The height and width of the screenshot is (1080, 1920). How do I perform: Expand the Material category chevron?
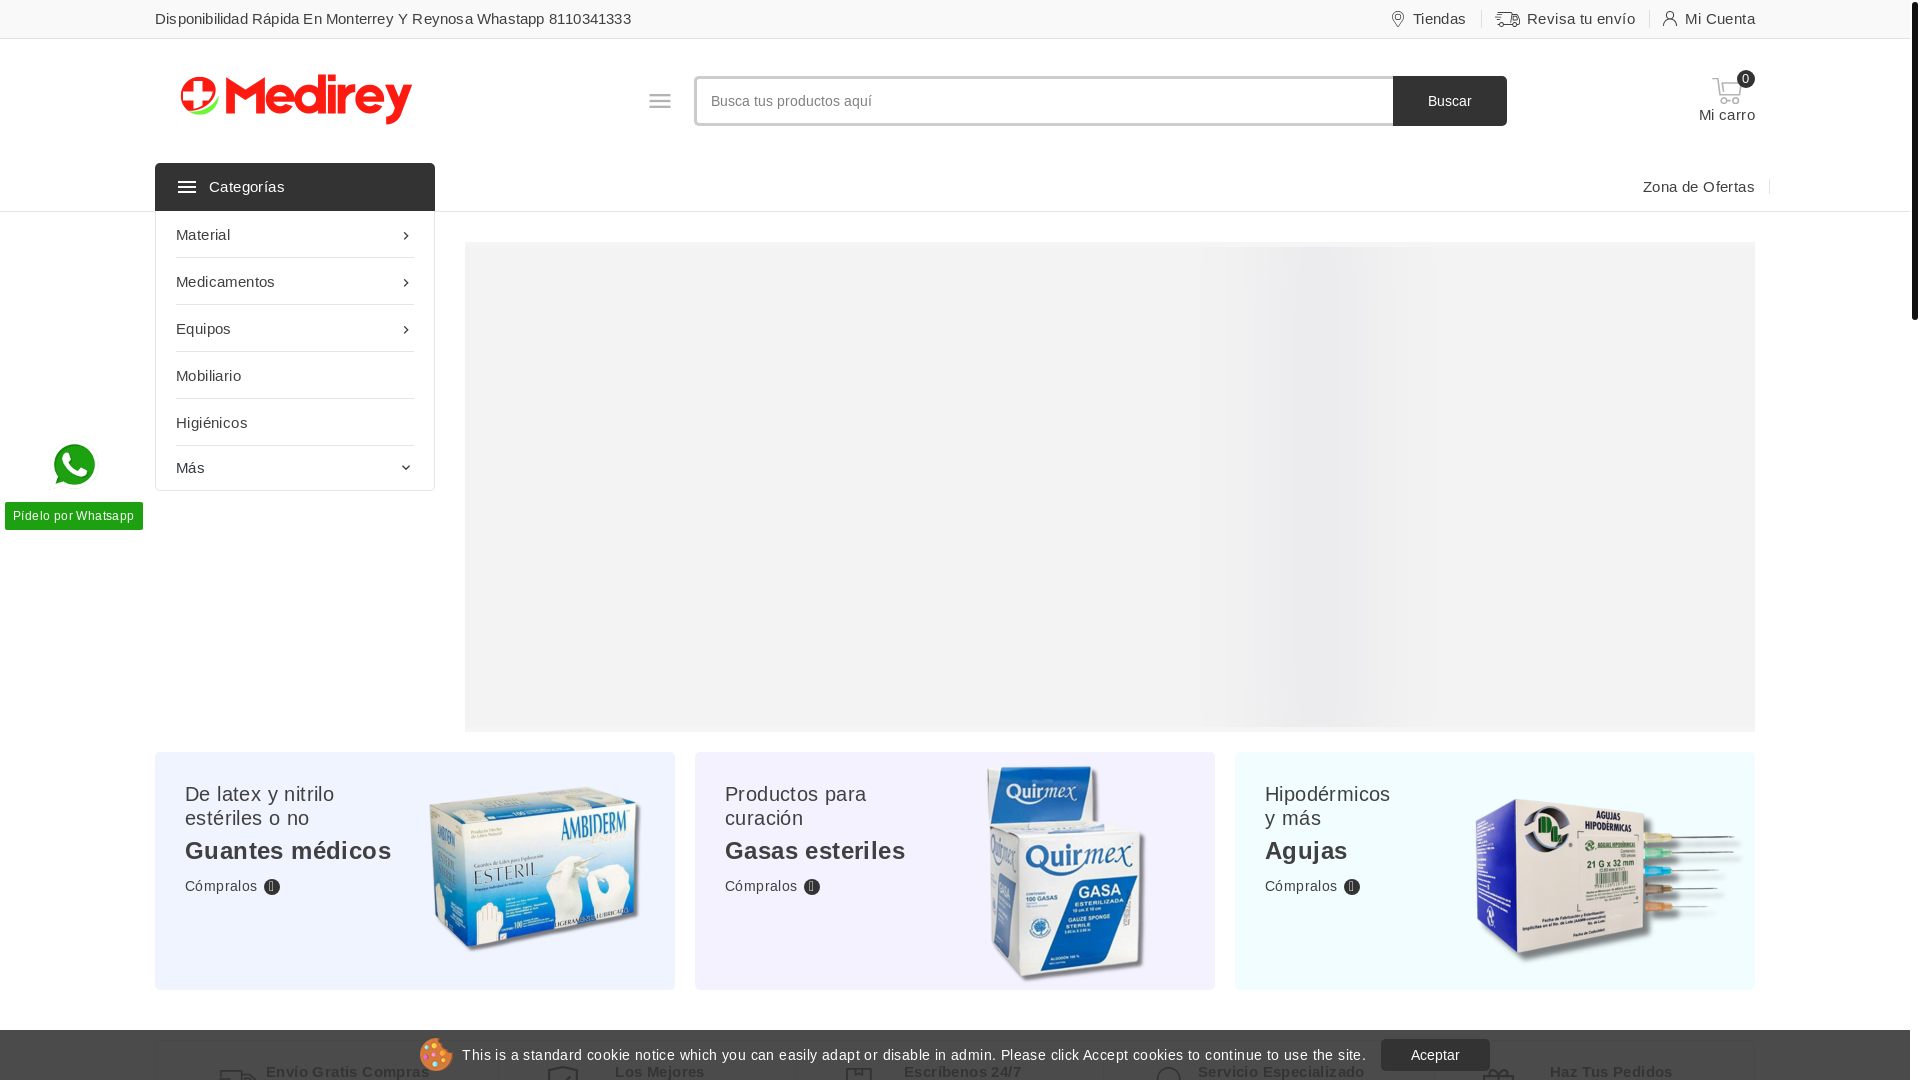click(x=406, y=236)
